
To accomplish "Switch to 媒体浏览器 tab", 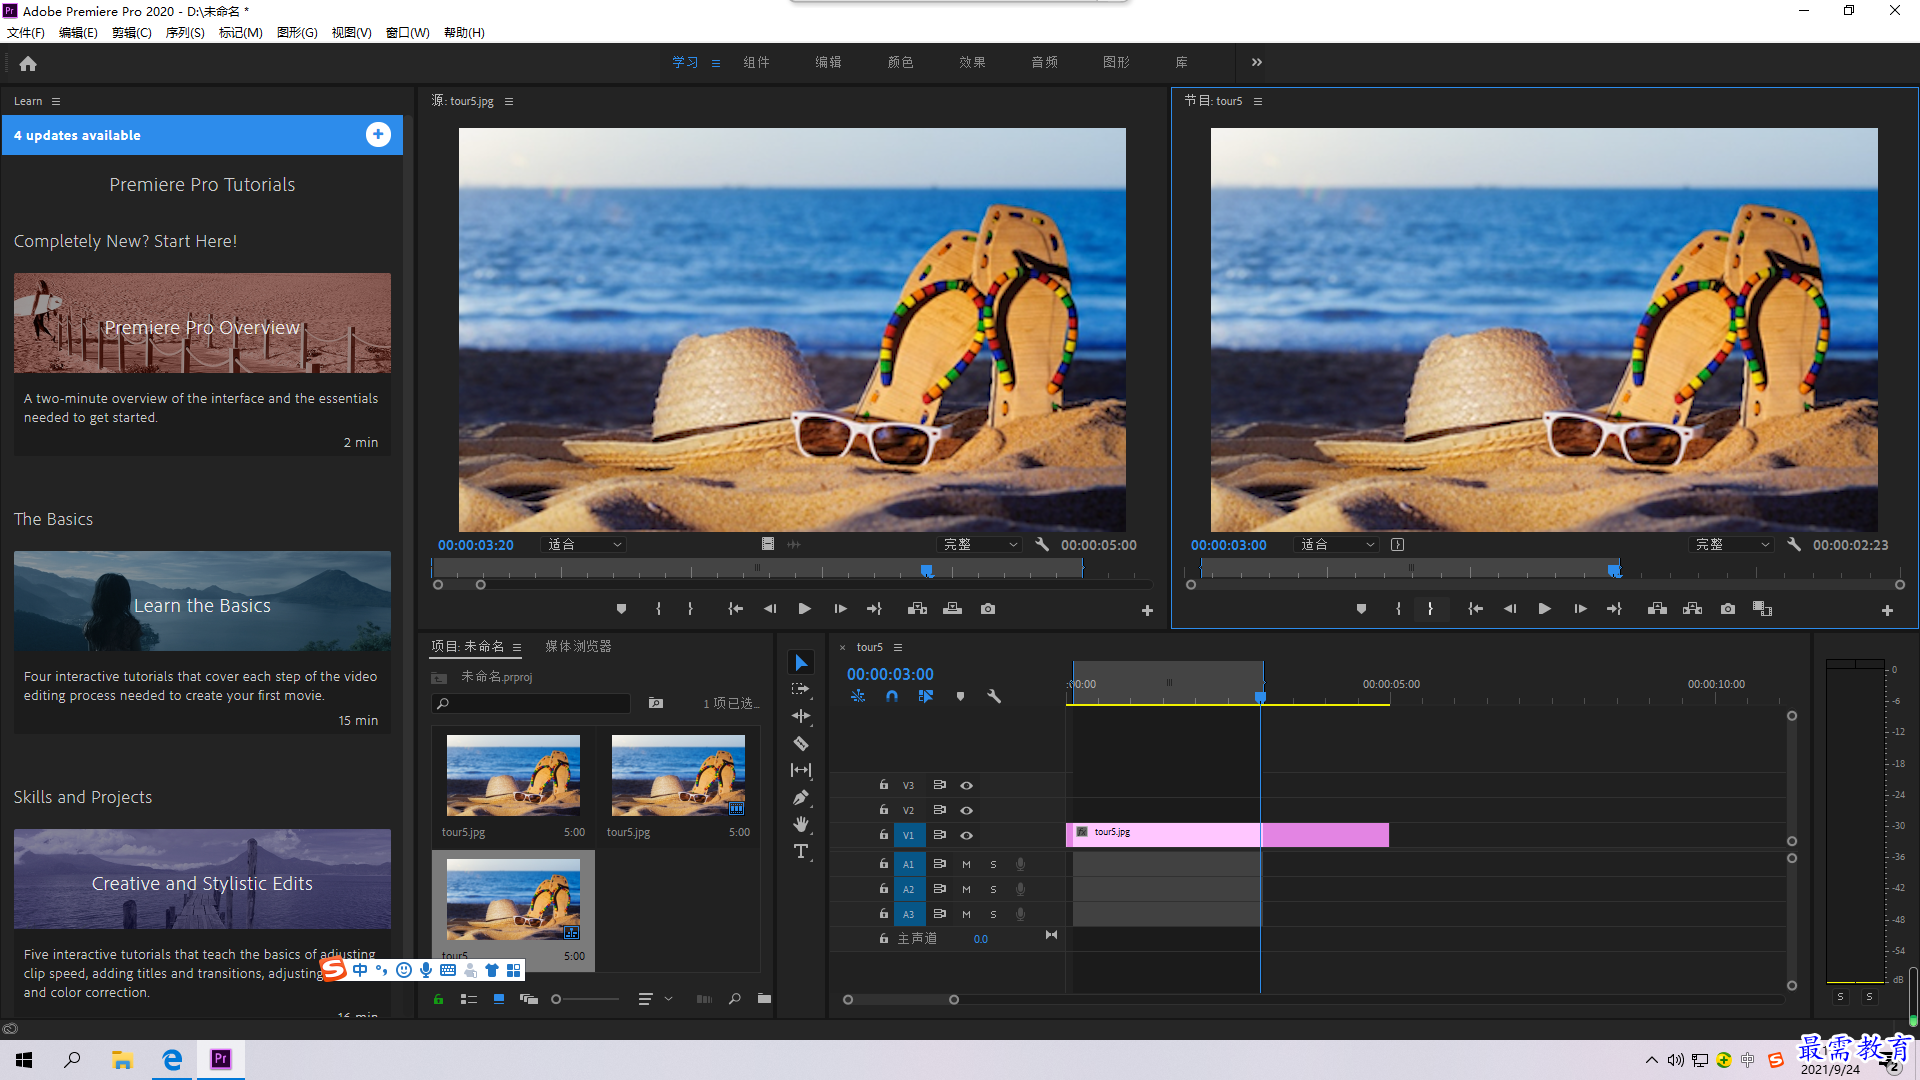I will coord(578,646).
